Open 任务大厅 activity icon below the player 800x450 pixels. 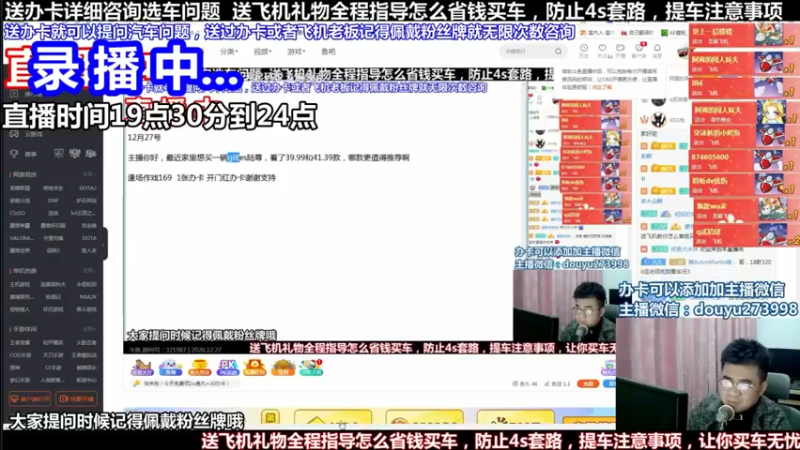tap(142, 367)
